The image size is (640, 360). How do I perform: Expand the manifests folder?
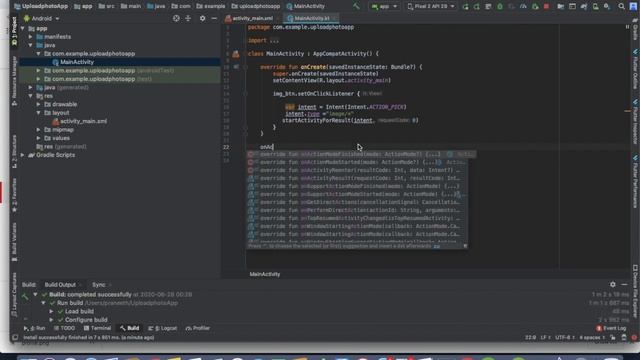pyautogui.click(x=31, y=37)
